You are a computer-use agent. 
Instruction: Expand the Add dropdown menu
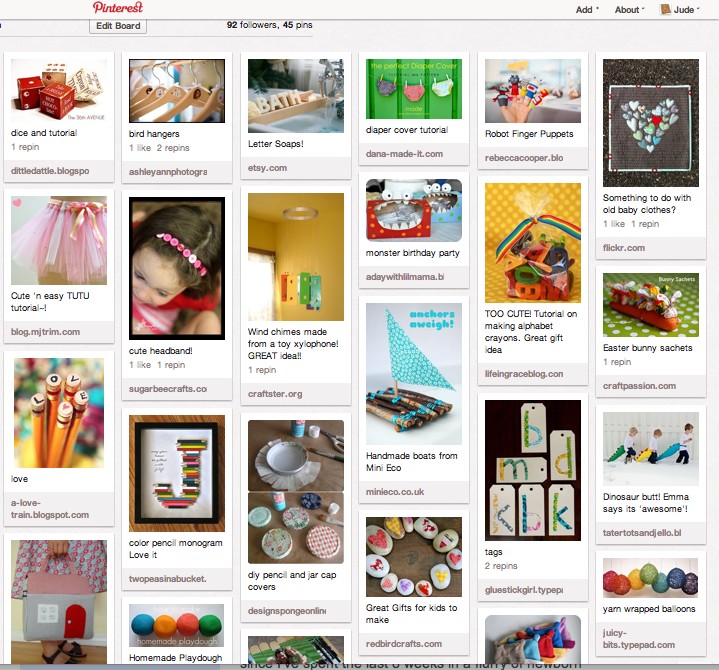click(587, 10)
